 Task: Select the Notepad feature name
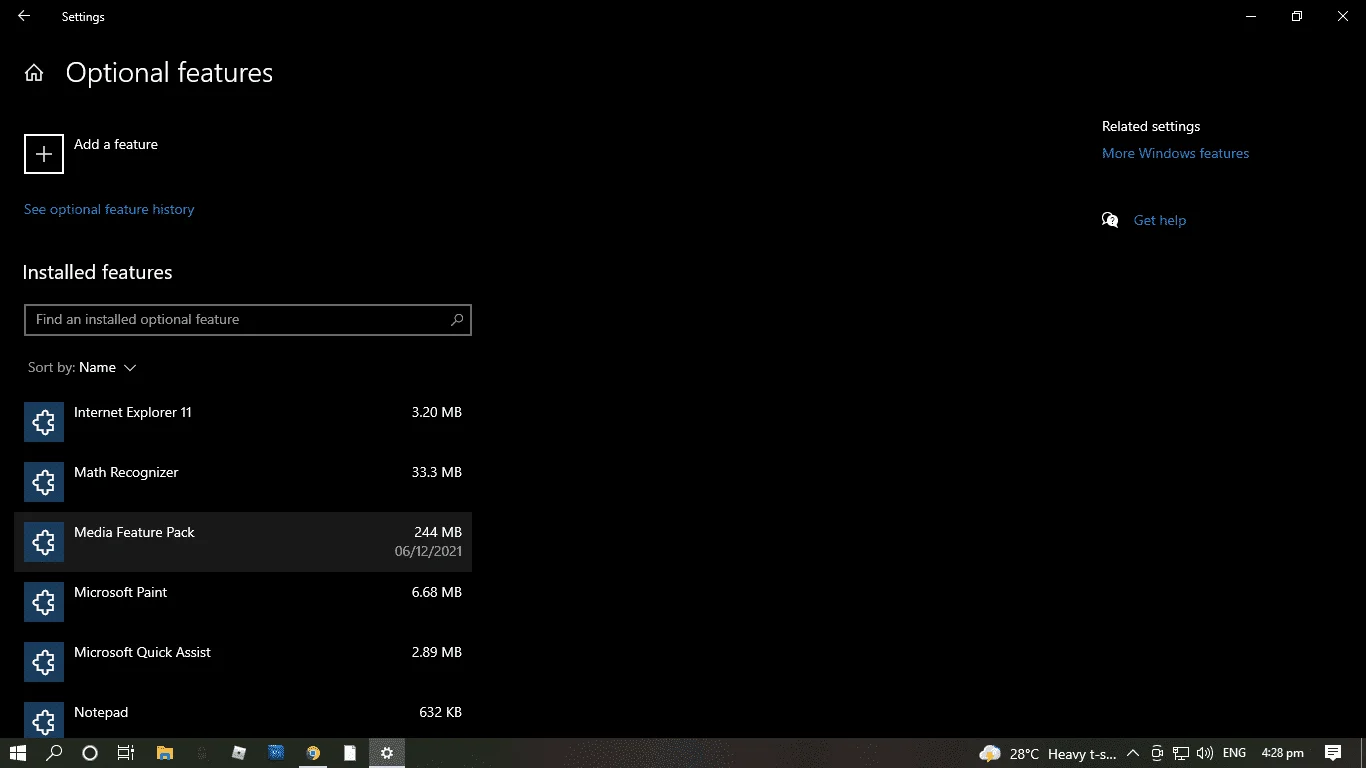[x=101, y=712]
